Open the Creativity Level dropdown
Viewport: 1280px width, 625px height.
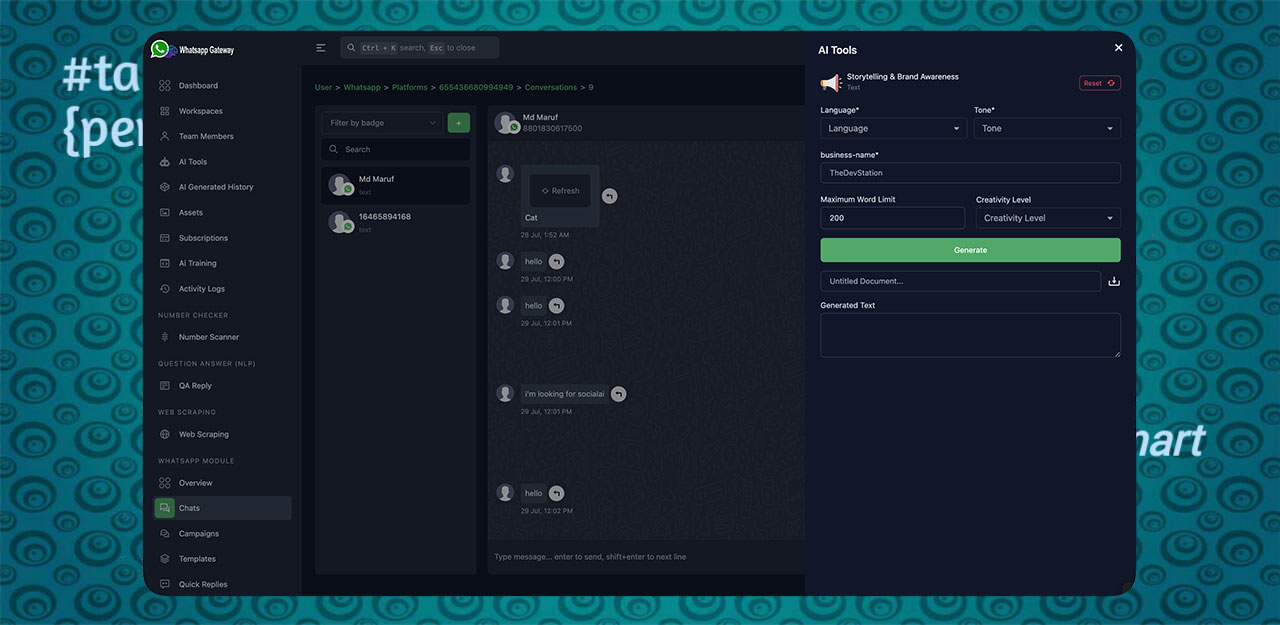pyautogui.click(x=1047, y=218)
